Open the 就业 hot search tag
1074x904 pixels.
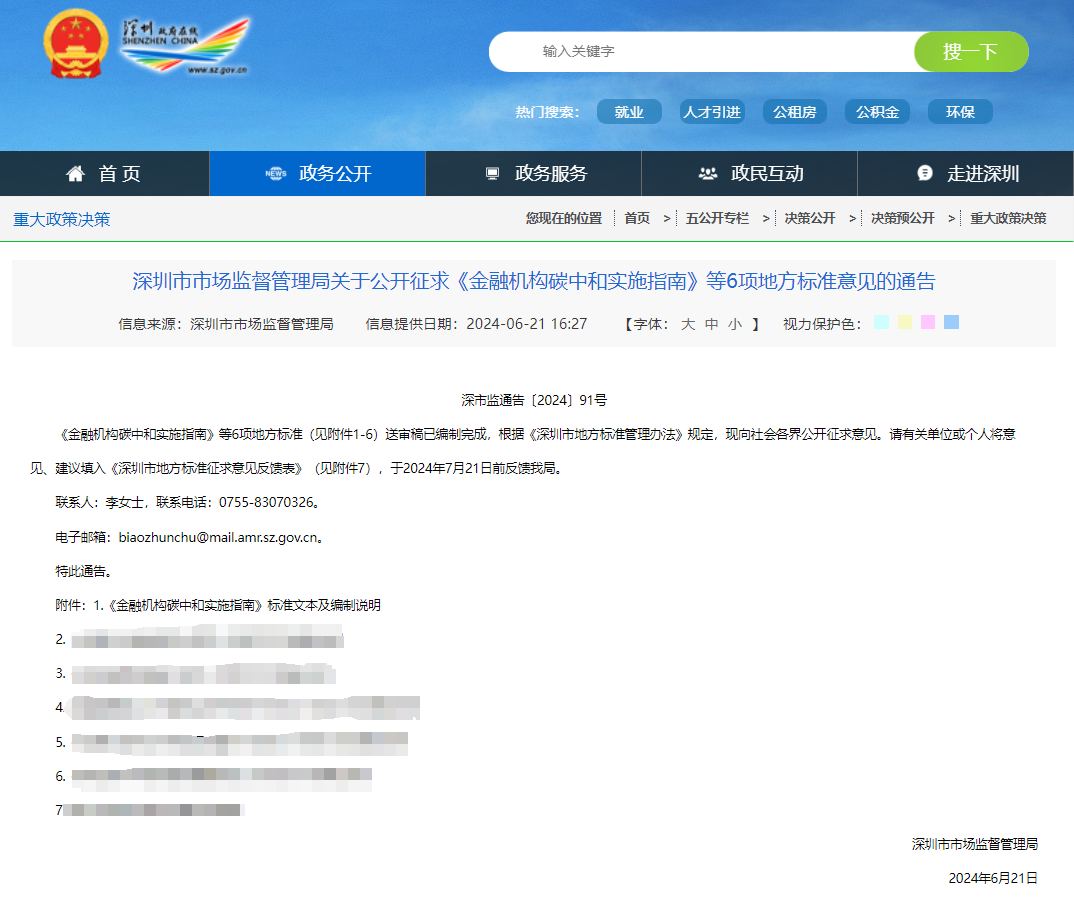click(629, 111)
